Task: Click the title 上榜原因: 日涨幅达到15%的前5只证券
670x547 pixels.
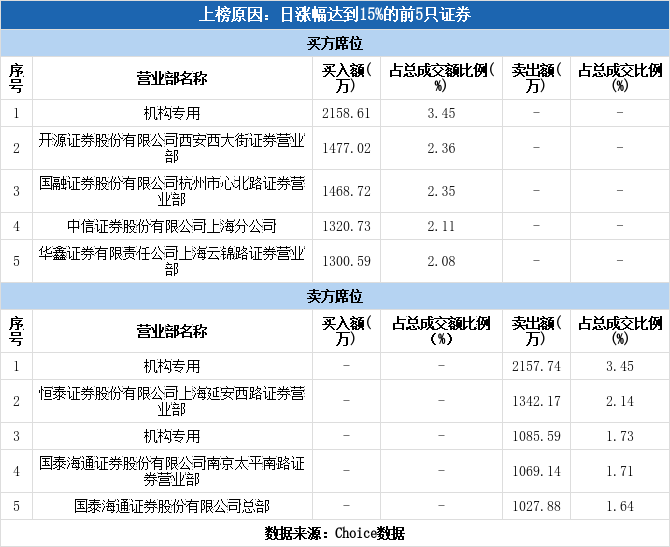Action: click(x=335, y=15)
